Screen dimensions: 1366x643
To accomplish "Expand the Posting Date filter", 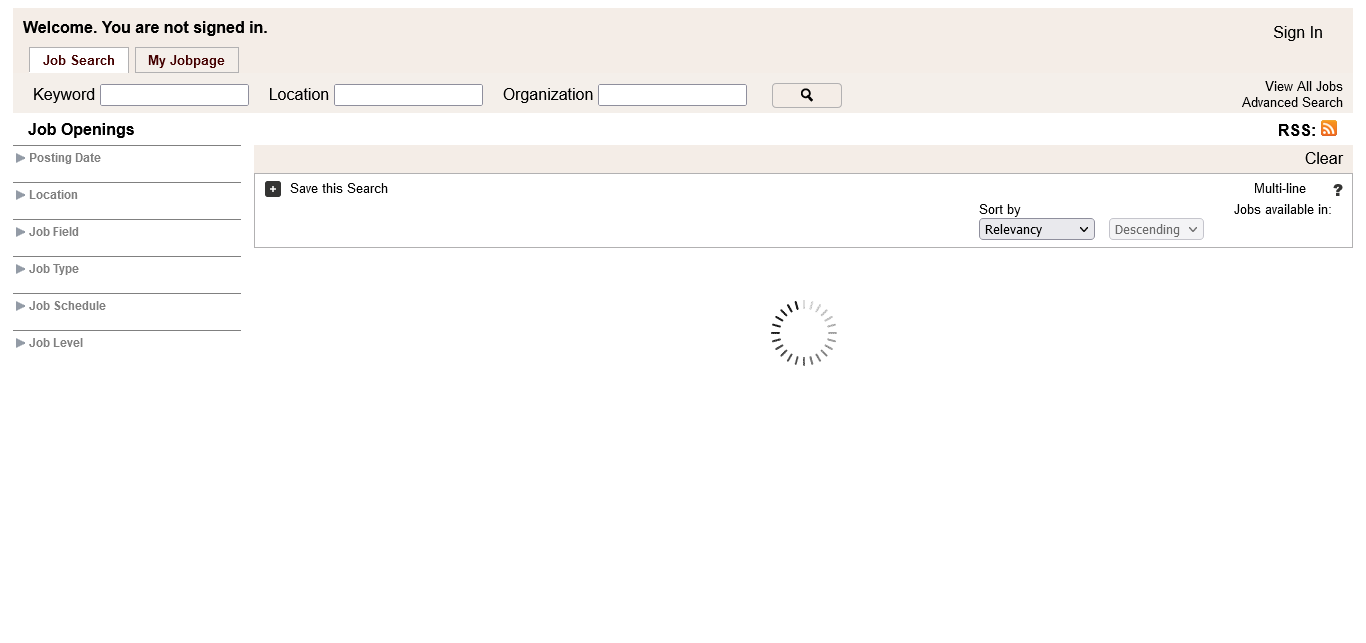I will (64, 158).
